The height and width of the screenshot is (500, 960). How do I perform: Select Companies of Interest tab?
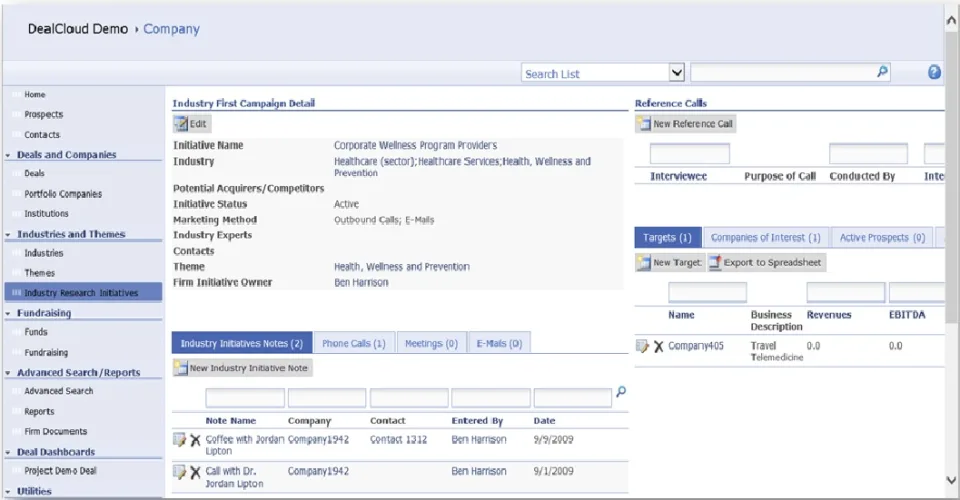click(766, 237)
